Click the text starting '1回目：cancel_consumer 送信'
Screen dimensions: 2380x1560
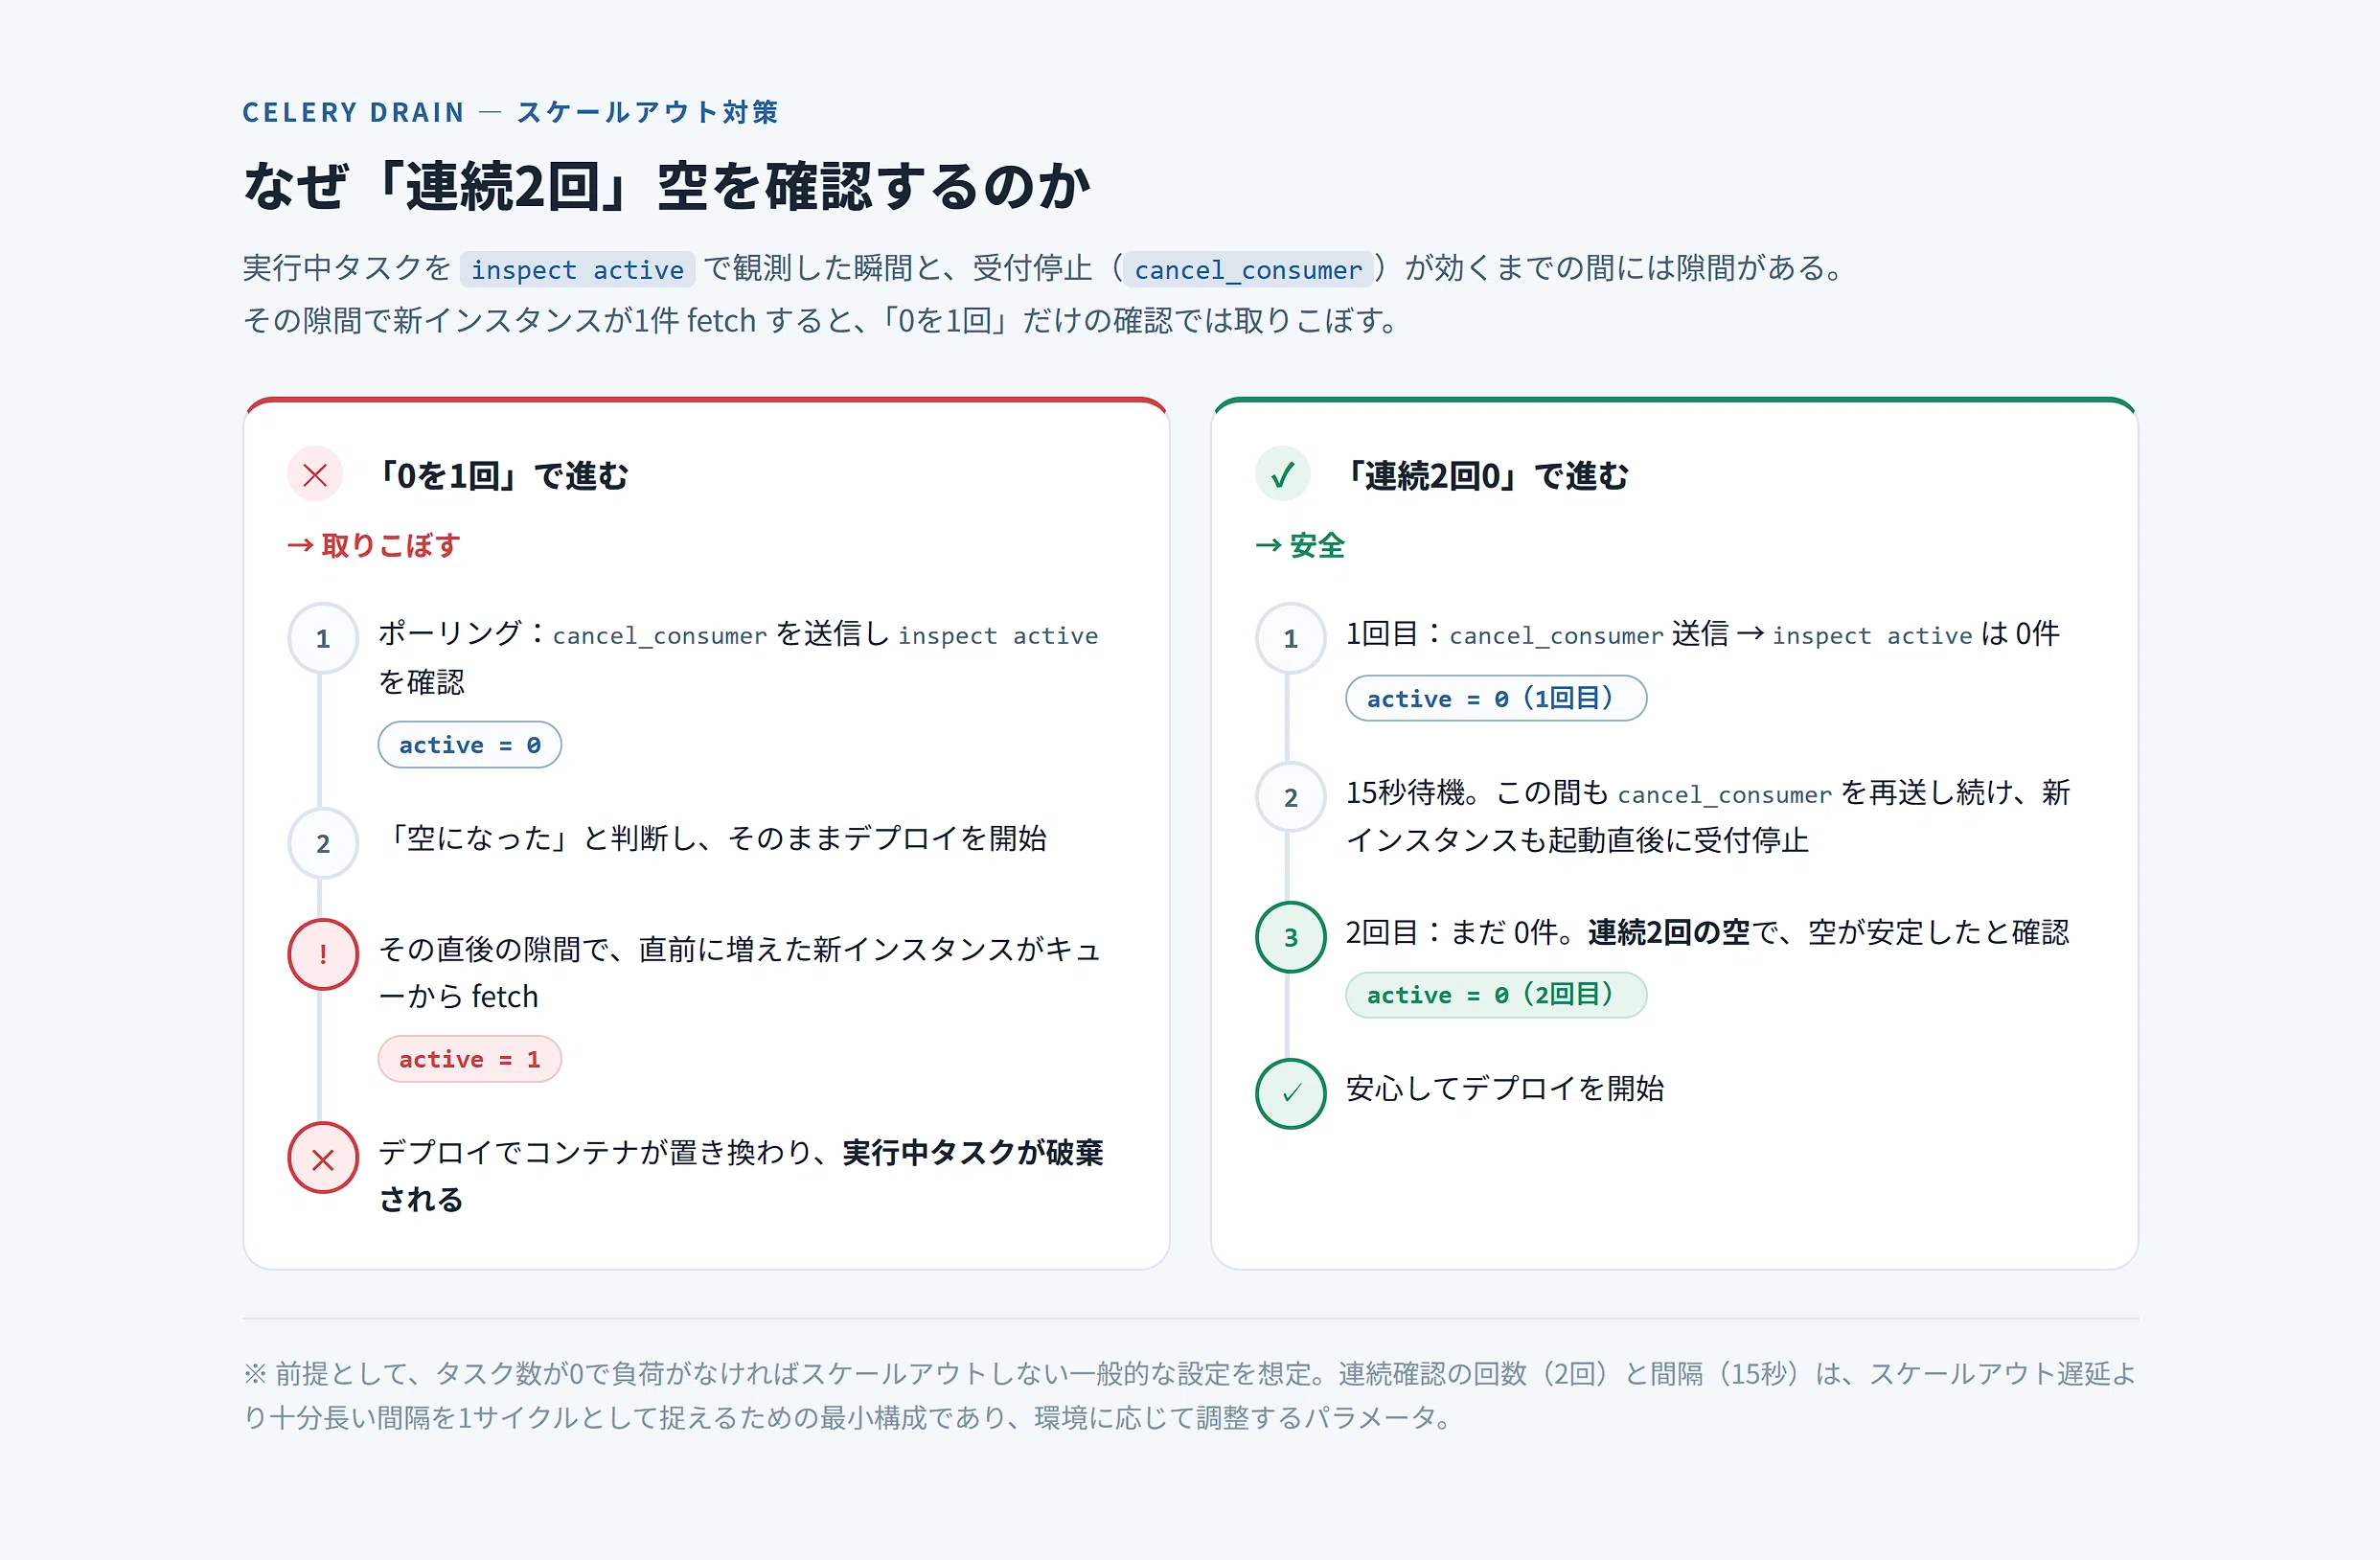(x=1703, y=633)
